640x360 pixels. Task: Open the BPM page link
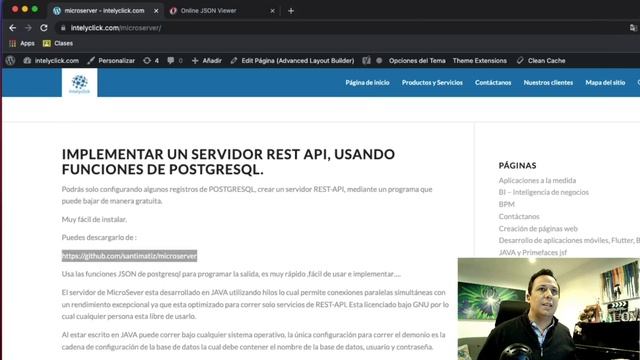coord(507,204)
